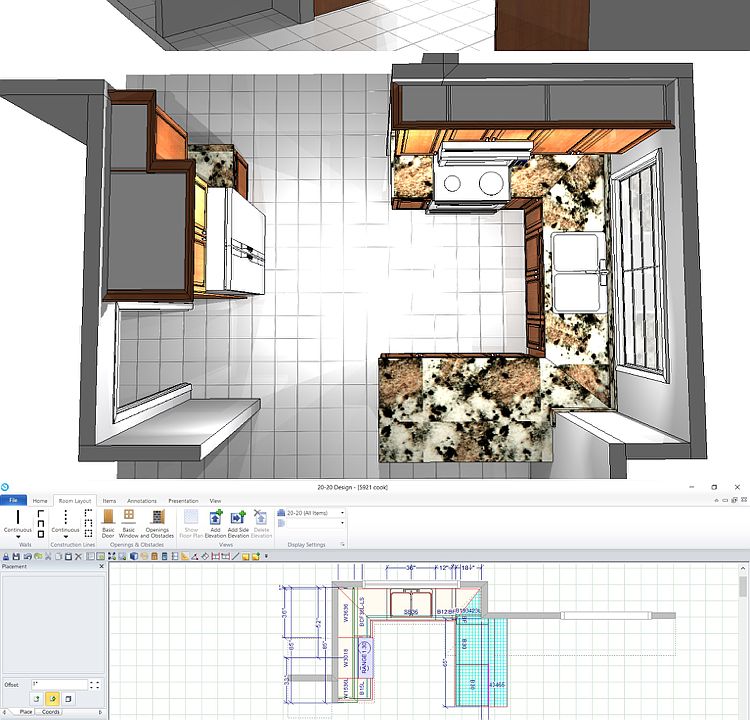The image size is (750, 720).
Task: Expand the Continuous construction lines dropdown arrow
Action: tap(65, 537)
